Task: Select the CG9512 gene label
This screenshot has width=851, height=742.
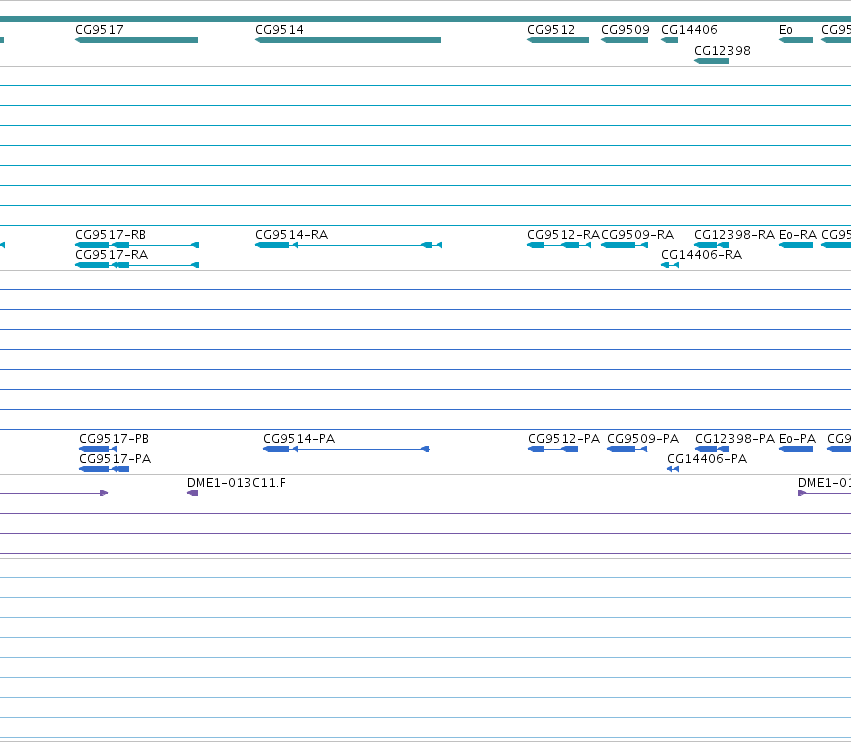Action: click(x=551, y=30)
